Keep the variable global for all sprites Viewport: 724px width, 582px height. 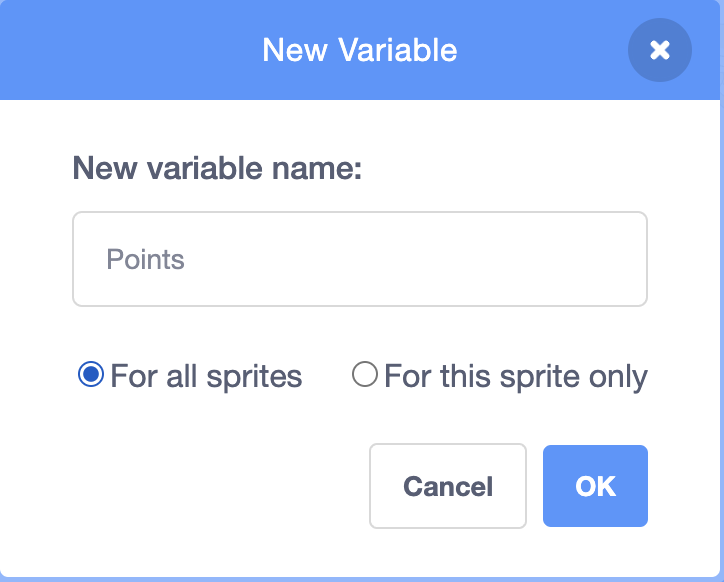[x=91, y=376]
